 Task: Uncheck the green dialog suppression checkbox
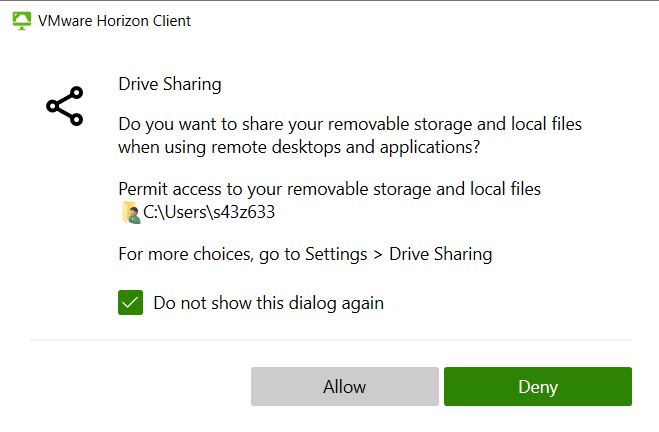coord(130,302)
